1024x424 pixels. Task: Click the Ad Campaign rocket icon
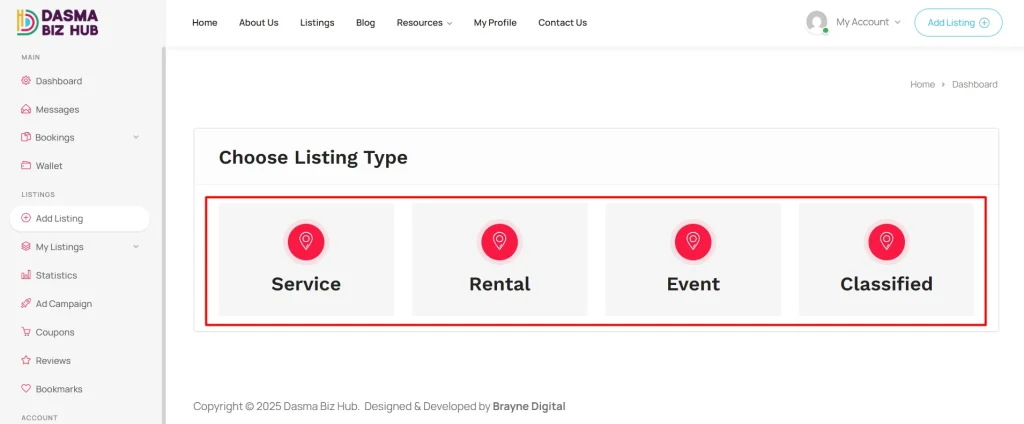pyautogui.click(x=26, y=304)
